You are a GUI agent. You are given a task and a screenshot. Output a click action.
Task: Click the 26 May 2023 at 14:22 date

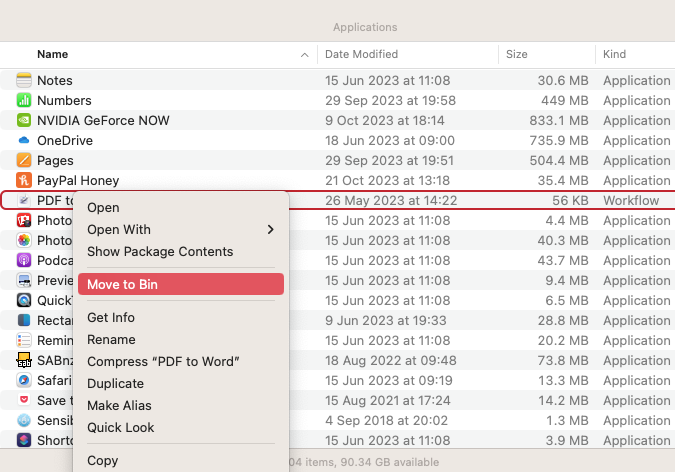[391, 200]
